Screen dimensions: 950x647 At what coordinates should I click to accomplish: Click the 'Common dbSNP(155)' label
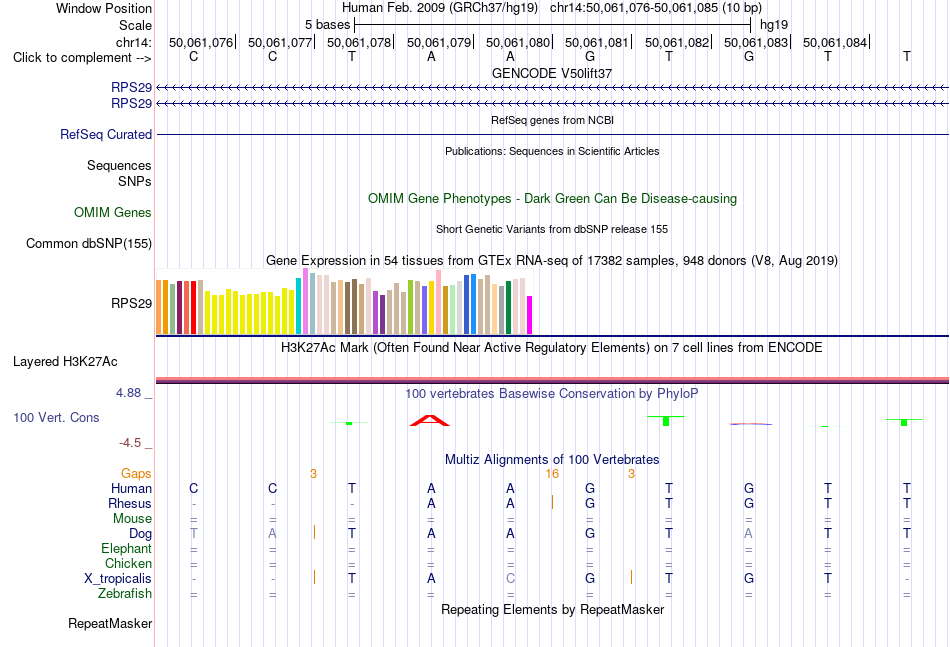click(89, 244)
